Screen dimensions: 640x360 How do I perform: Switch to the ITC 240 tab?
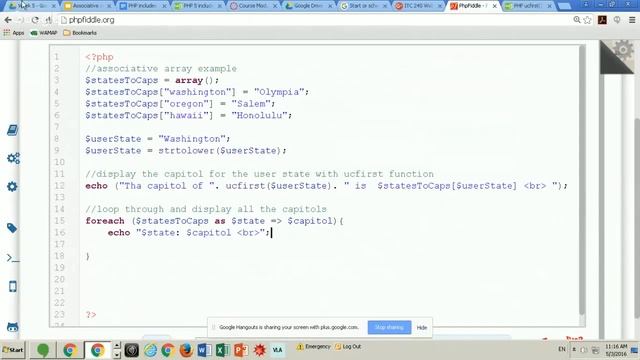418,6
